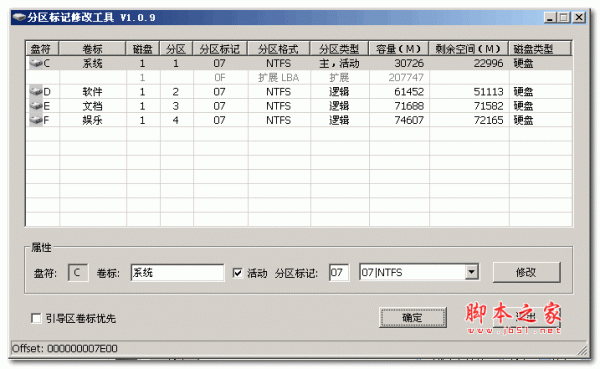Enable 引导区卷标优先 checkbox
Viewport: 600px width, 369px height.
pos(36,318)
